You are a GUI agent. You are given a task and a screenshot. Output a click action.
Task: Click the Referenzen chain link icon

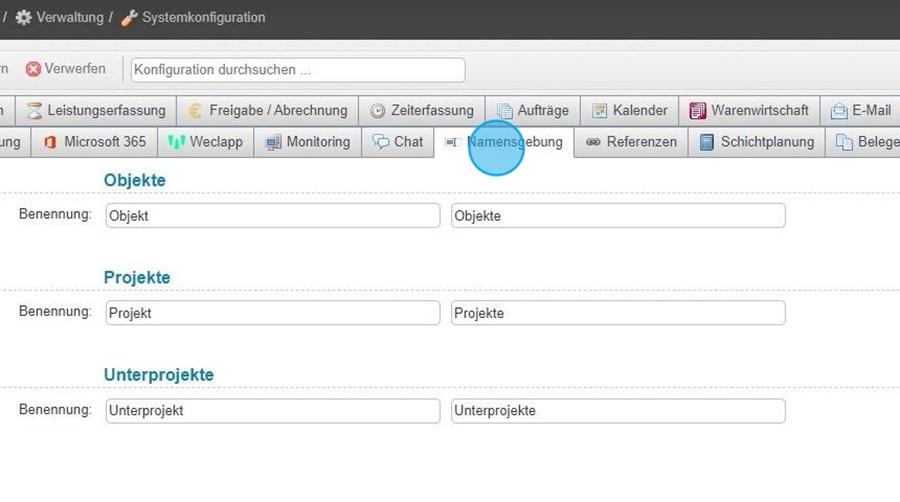click(x=594, y=142)
